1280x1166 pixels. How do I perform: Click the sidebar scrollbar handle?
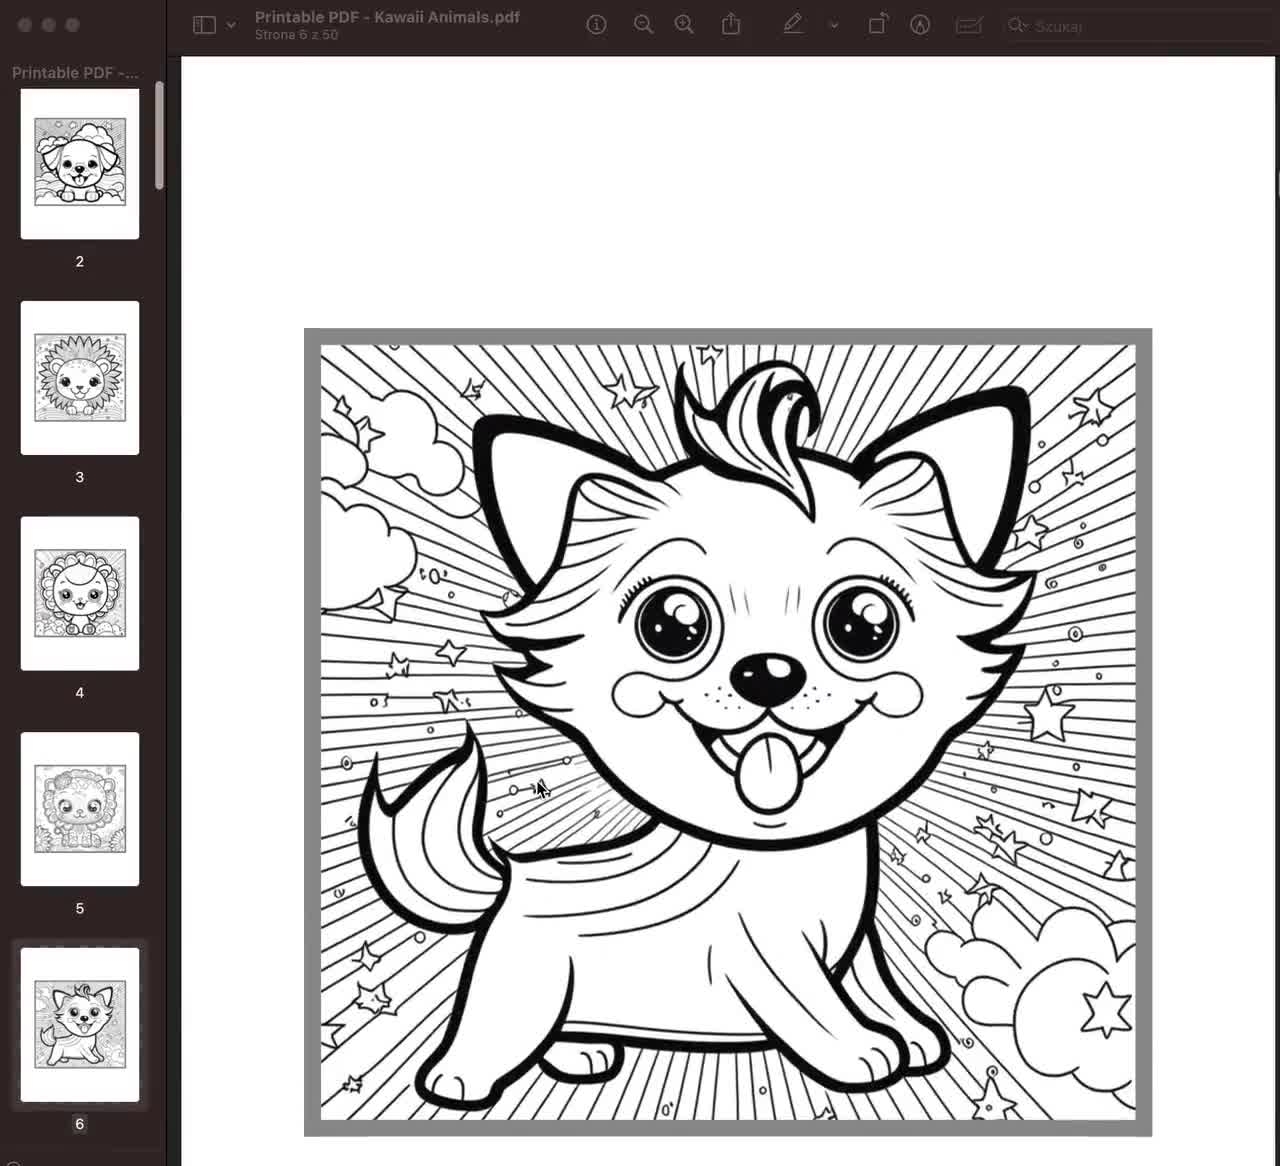click(x=159, y=135)
